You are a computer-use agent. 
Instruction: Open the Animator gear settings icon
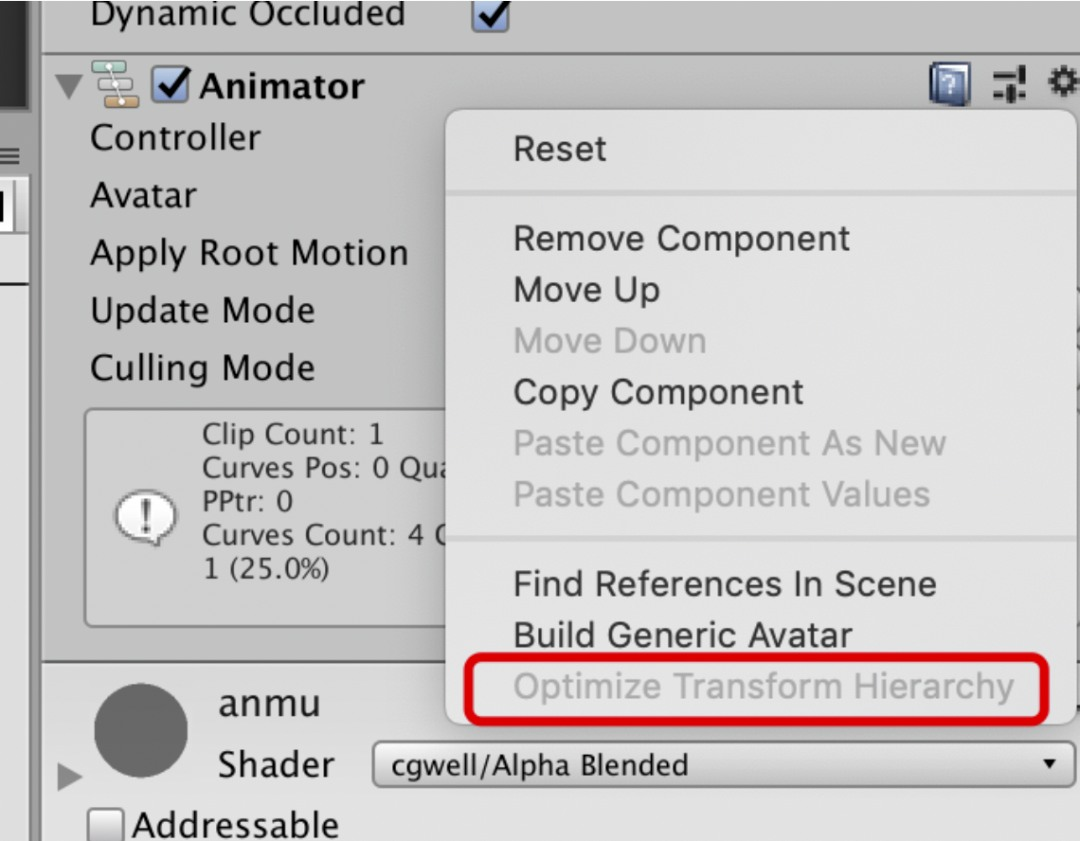(1063, 83)
